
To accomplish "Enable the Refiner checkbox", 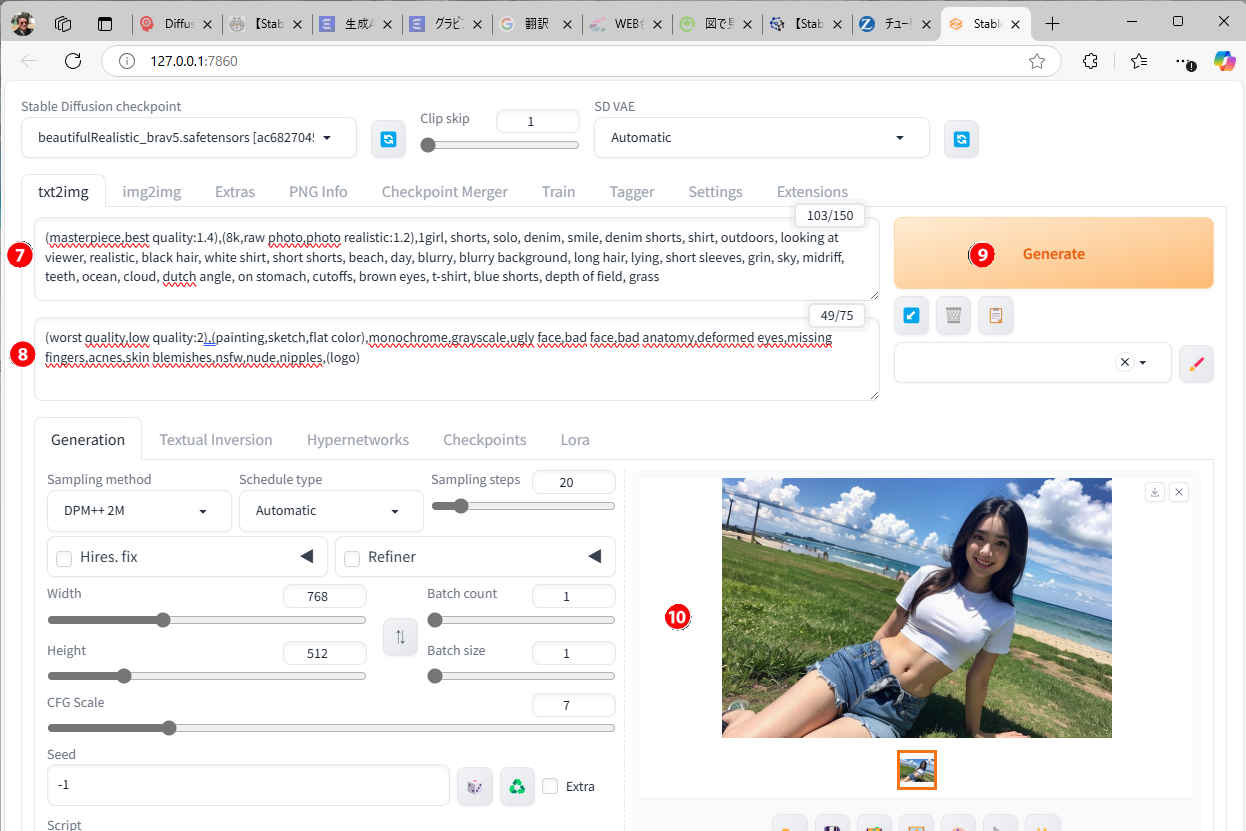I will 352,558.
